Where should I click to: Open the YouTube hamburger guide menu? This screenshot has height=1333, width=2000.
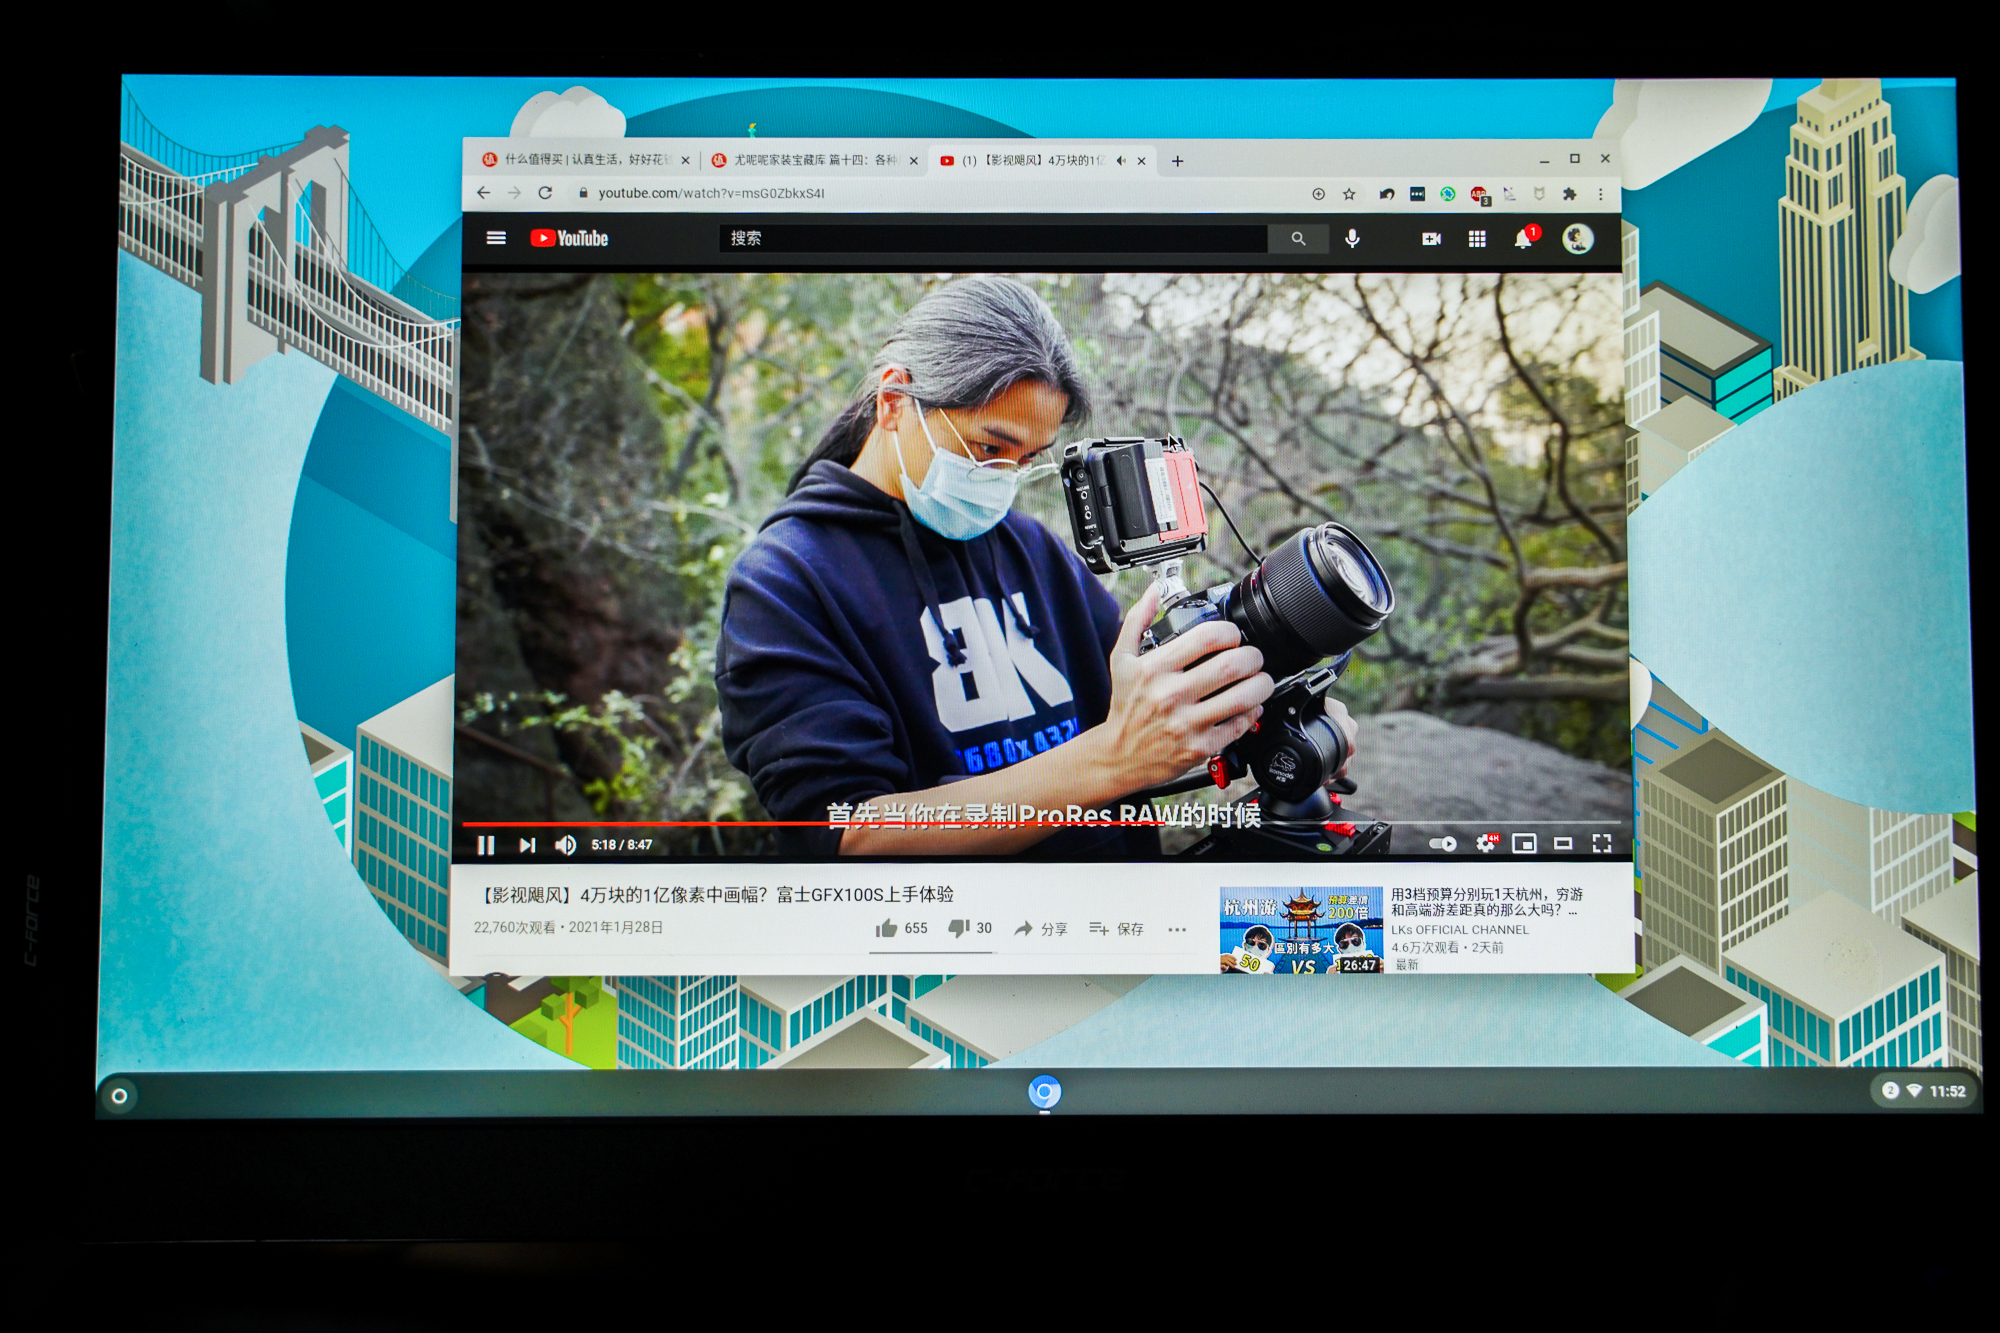click(496, 238)
